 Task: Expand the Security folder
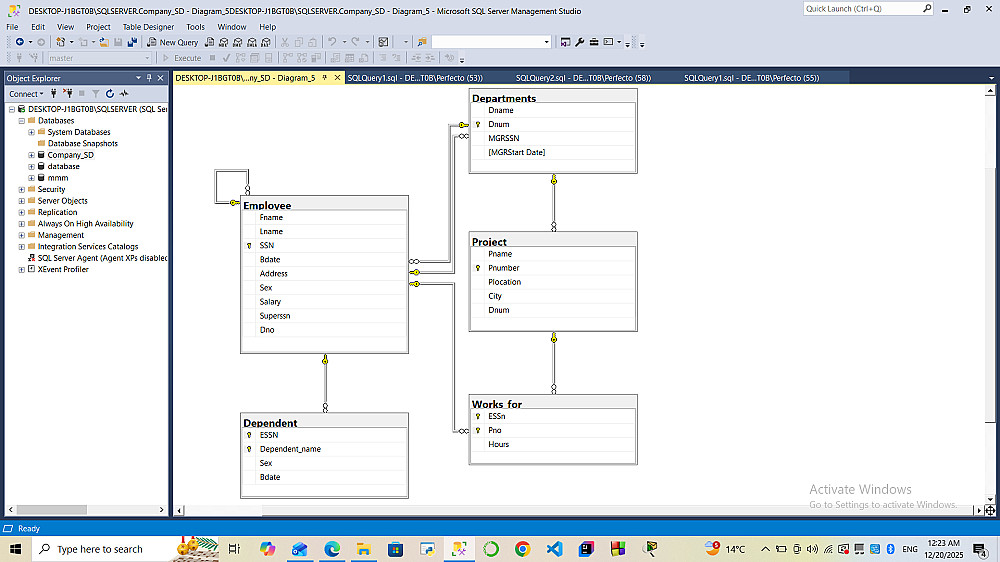pyautogui.click(x=22, y=189)
